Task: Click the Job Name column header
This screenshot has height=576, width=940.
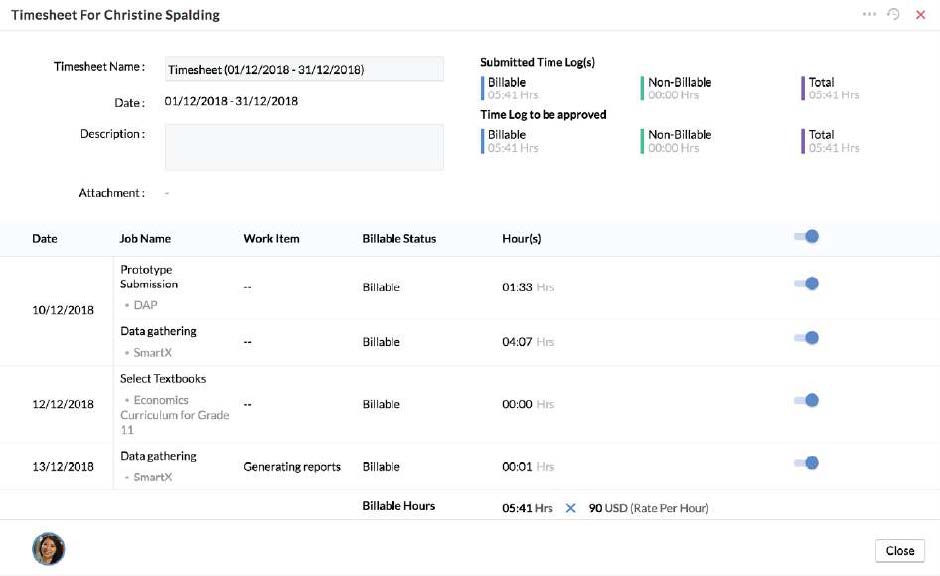Action: click(x=145, y=239)
